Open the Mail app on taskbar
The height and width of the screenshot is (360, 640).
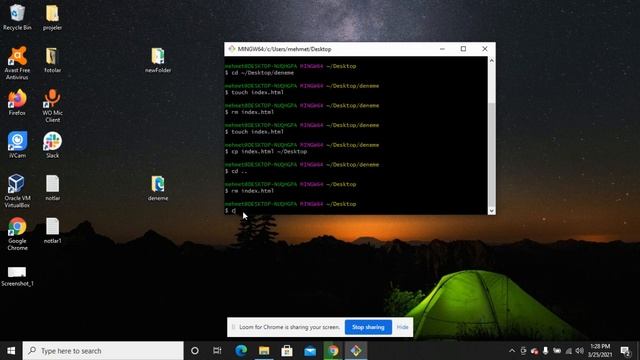[x=310, y=351]
